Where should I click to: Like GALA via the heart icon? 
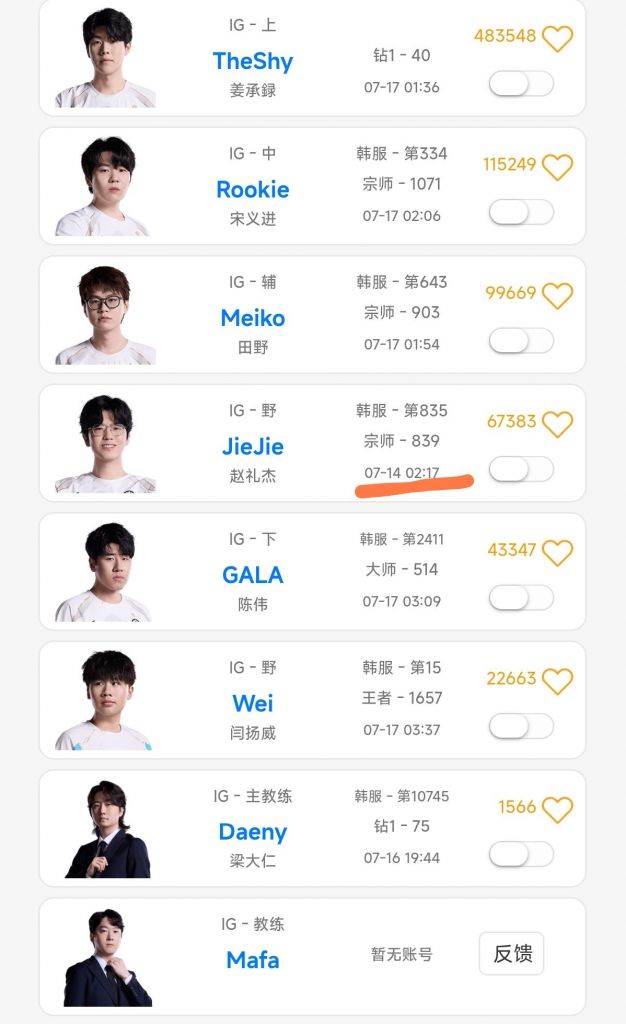(557, 552)
